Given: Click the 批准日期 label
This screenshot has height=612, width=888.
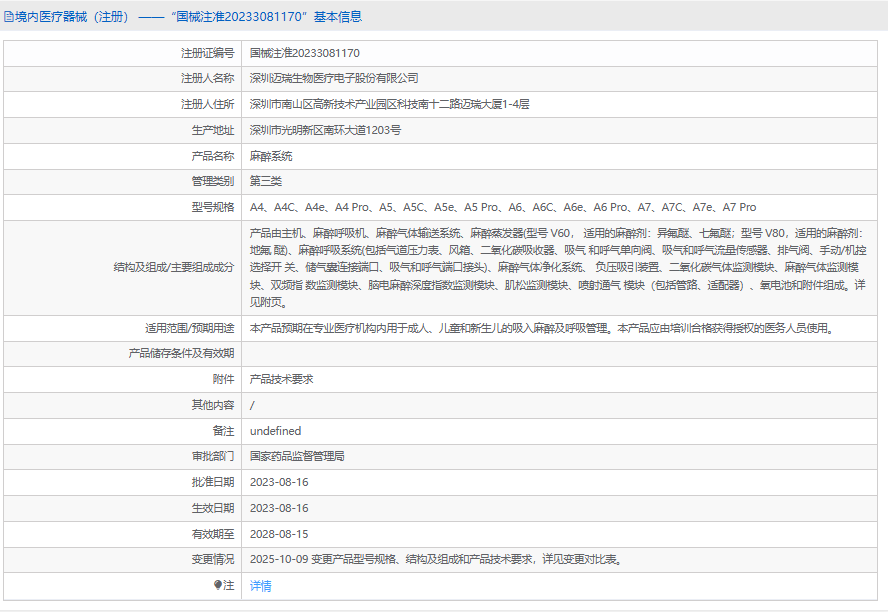Looking at the screenshot, I should (213, 482).
